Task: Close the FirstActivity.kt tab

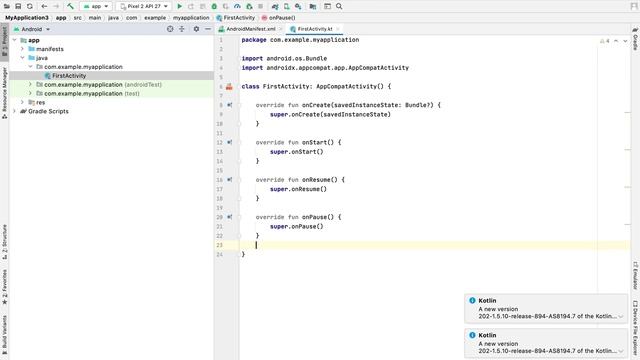Action: point(338,29)
